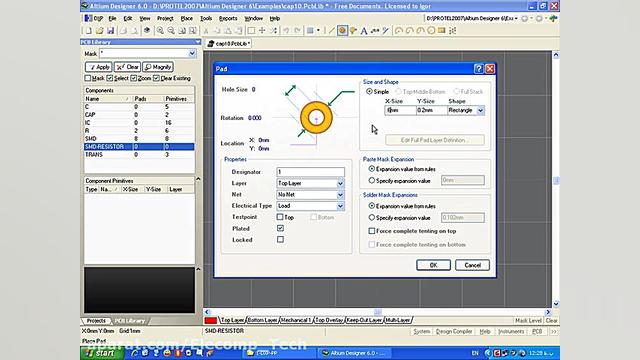Click the Save floppy disk icon
The image size is (640, 360).
(110, 31)
